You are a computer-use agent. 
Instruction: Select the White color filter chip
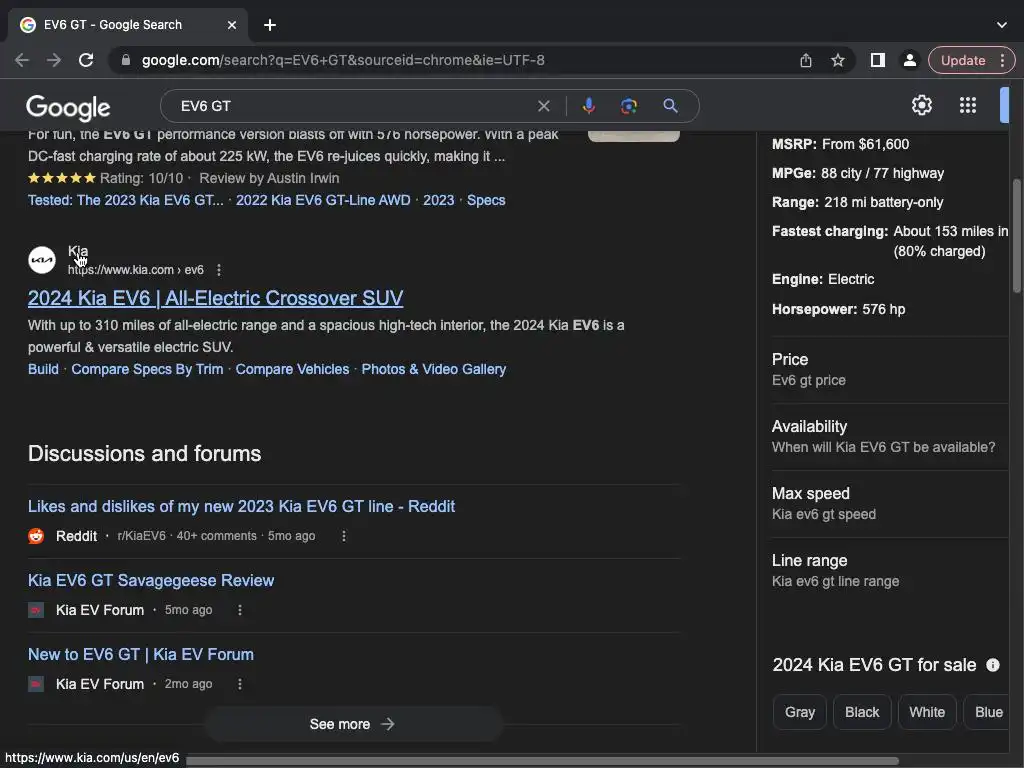tap(927, 712)
